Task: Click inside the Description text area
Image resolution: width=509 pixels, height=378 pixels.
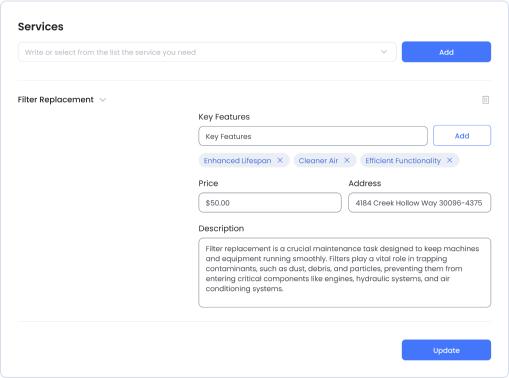Action: point(344,272)
